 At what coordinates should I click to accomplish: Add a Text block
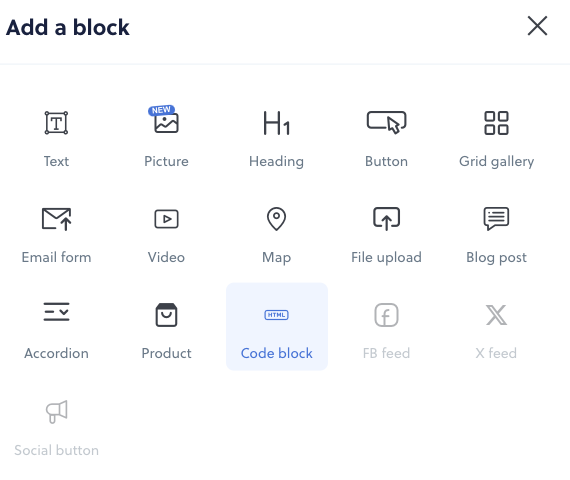(x=56, y=138)
